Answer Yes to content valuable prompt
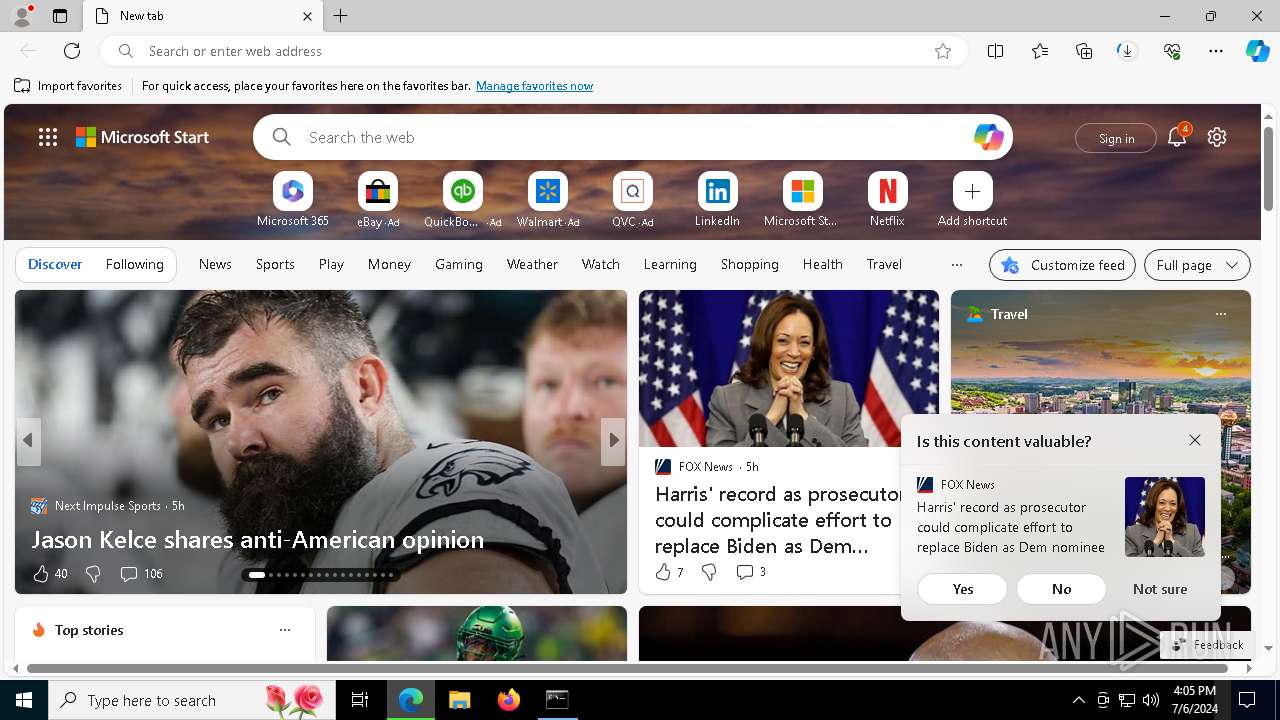 [962, 589]
